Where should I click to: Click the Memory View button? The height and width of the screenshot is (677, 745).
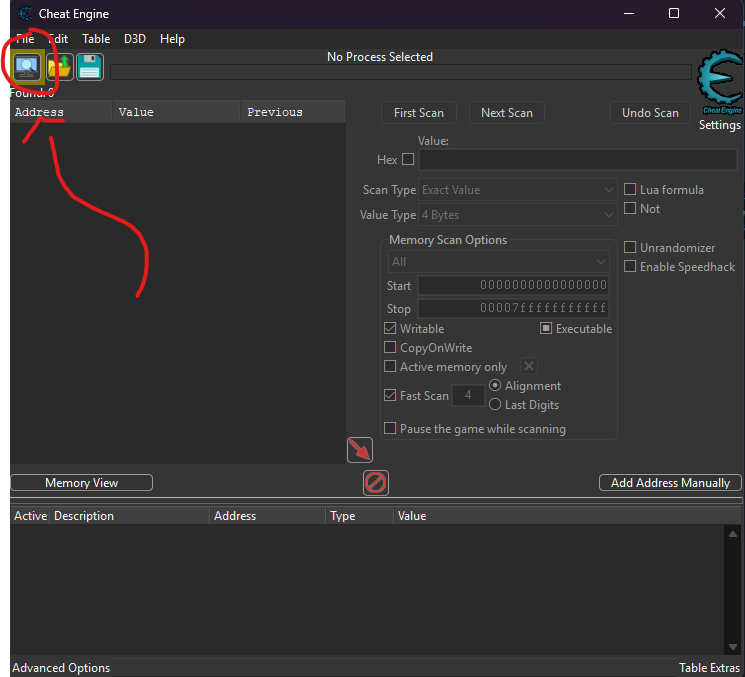(x=81, y=483)
